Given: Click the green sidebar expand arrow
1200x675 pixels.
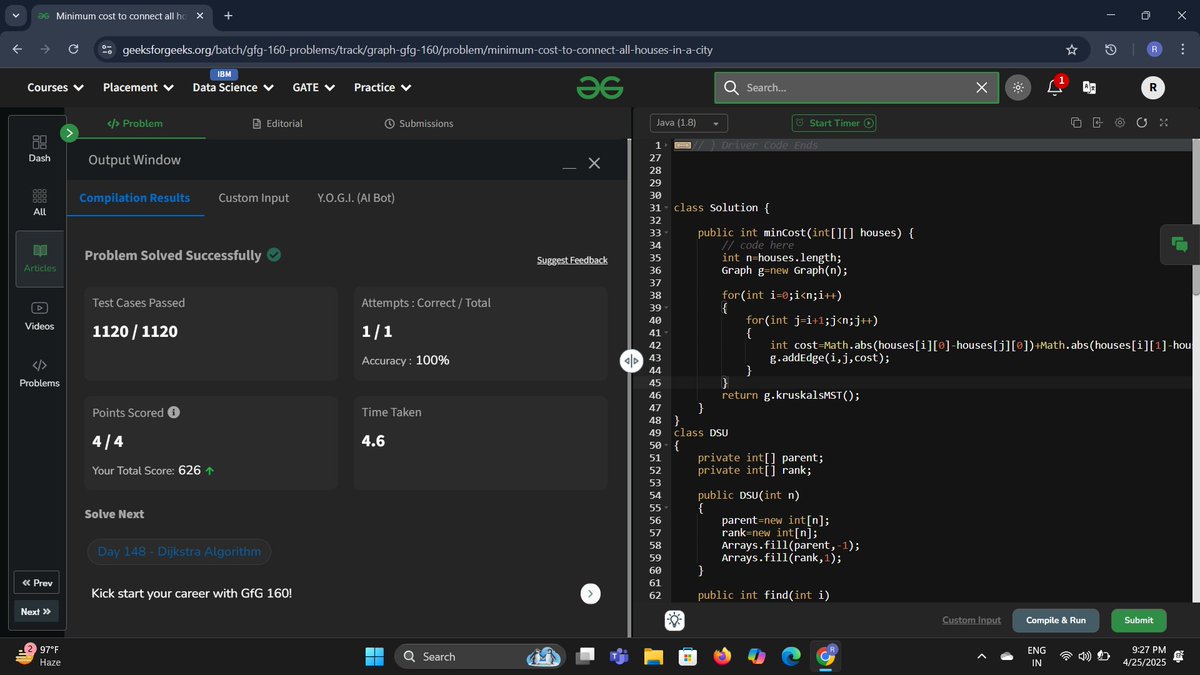Looking at the screenshot, I should coord(69,132).
